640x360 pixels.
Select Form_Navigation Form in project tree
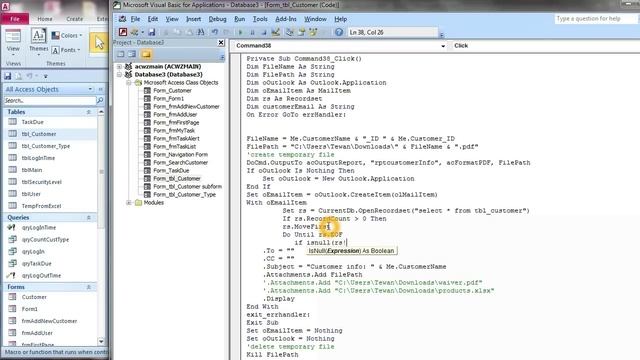(180, 154)
